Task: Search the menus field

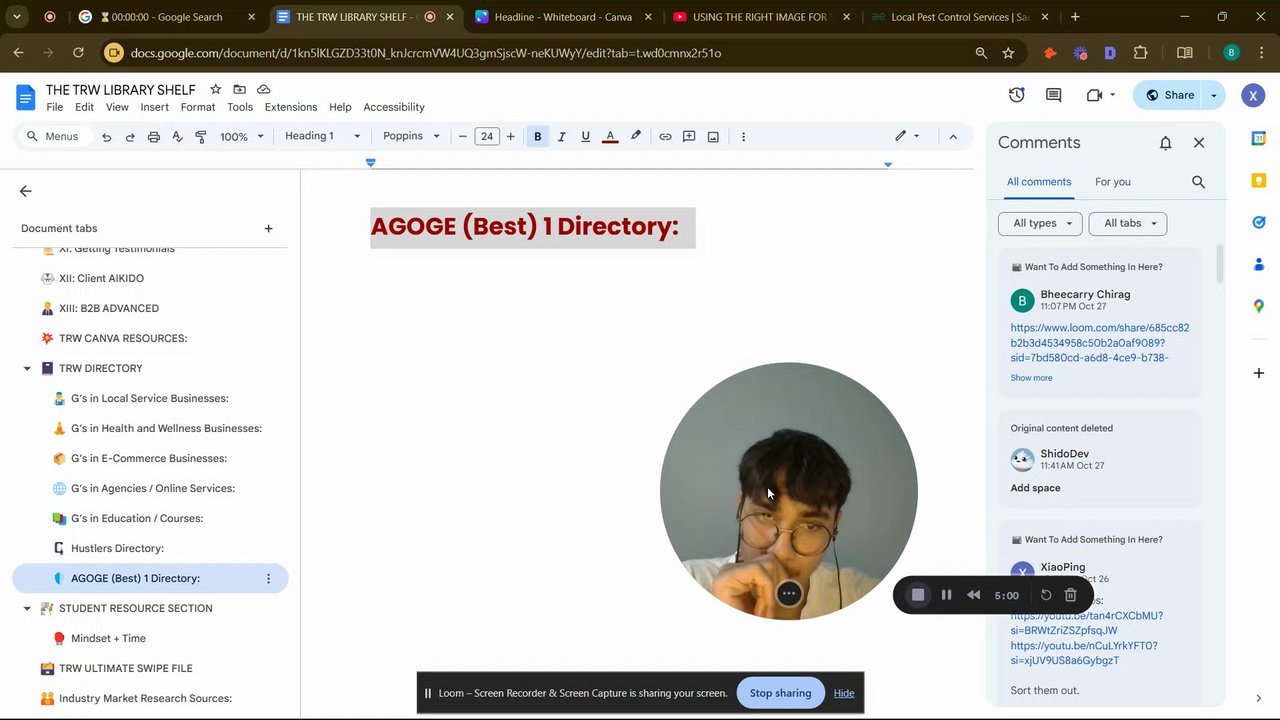Action: [53, 137]
